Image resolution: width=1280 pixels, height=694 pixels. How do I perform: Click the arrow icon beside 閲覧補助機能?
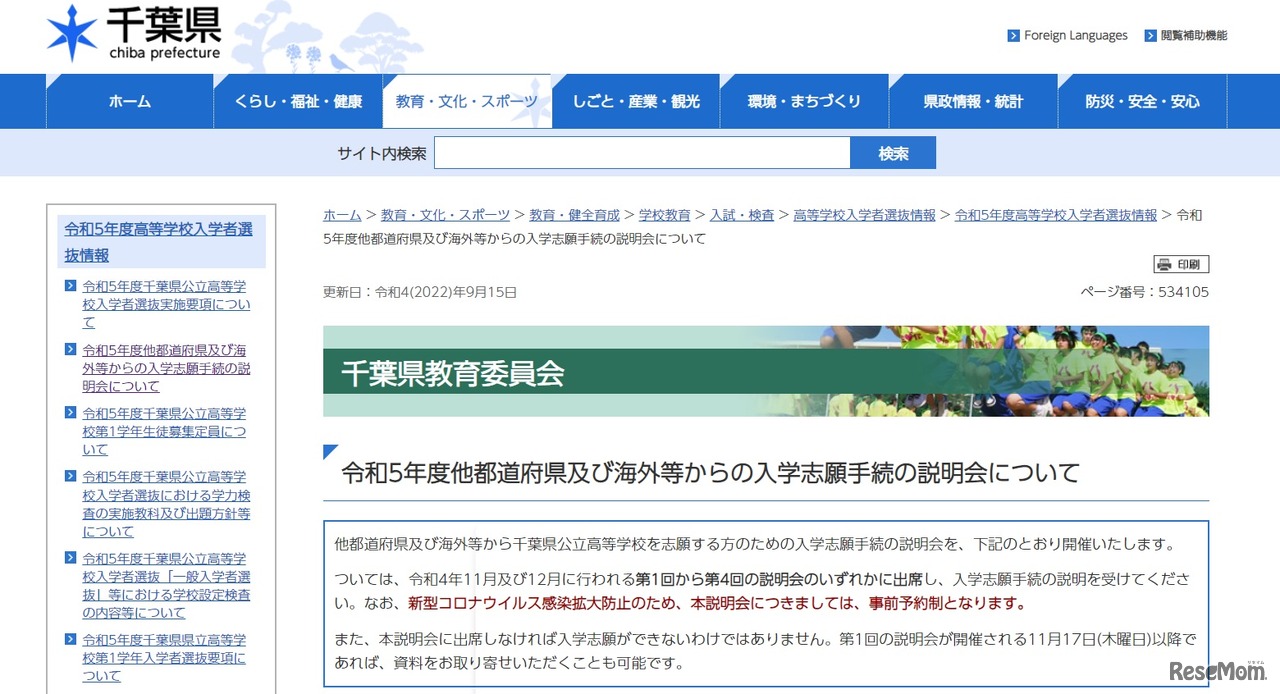(x=1151, y=36)
